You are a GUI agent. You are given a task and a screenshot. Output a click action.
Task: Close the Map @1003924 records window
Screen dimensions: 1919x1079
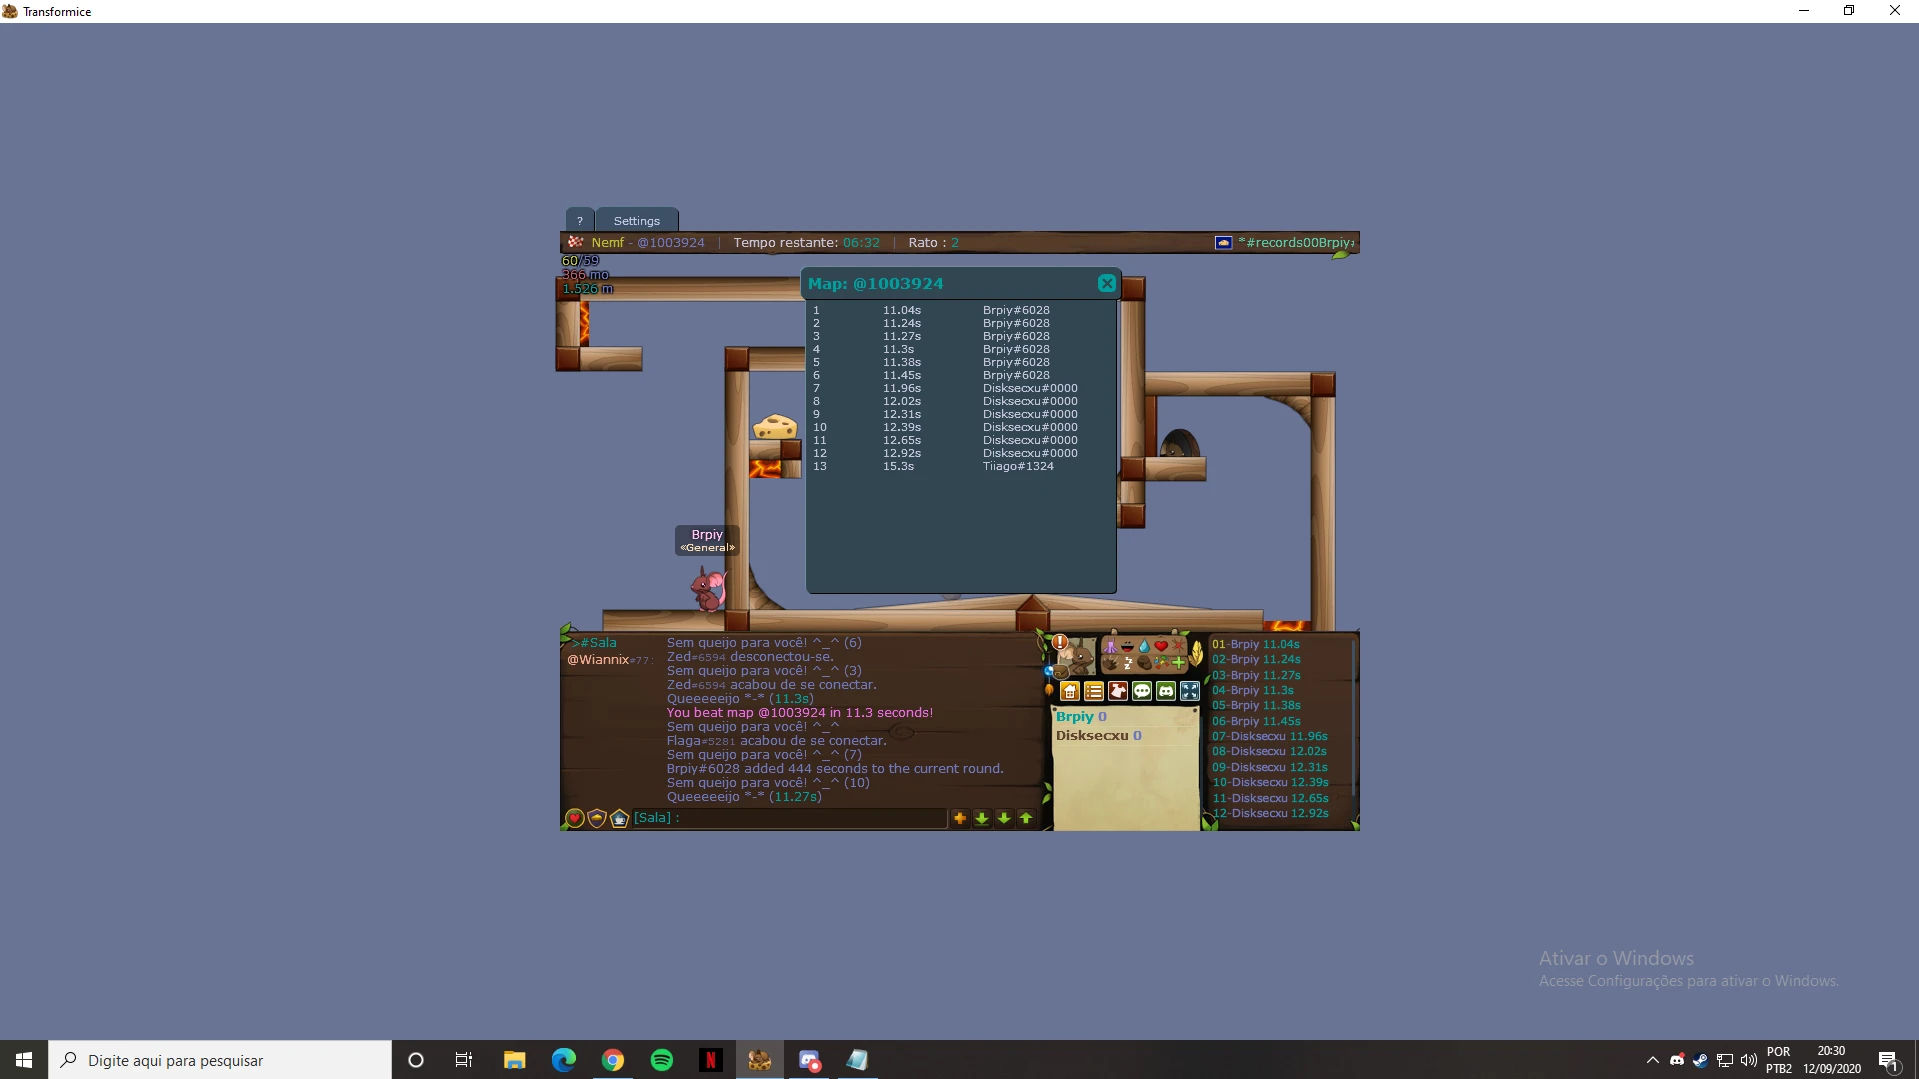click(1107, 284)
